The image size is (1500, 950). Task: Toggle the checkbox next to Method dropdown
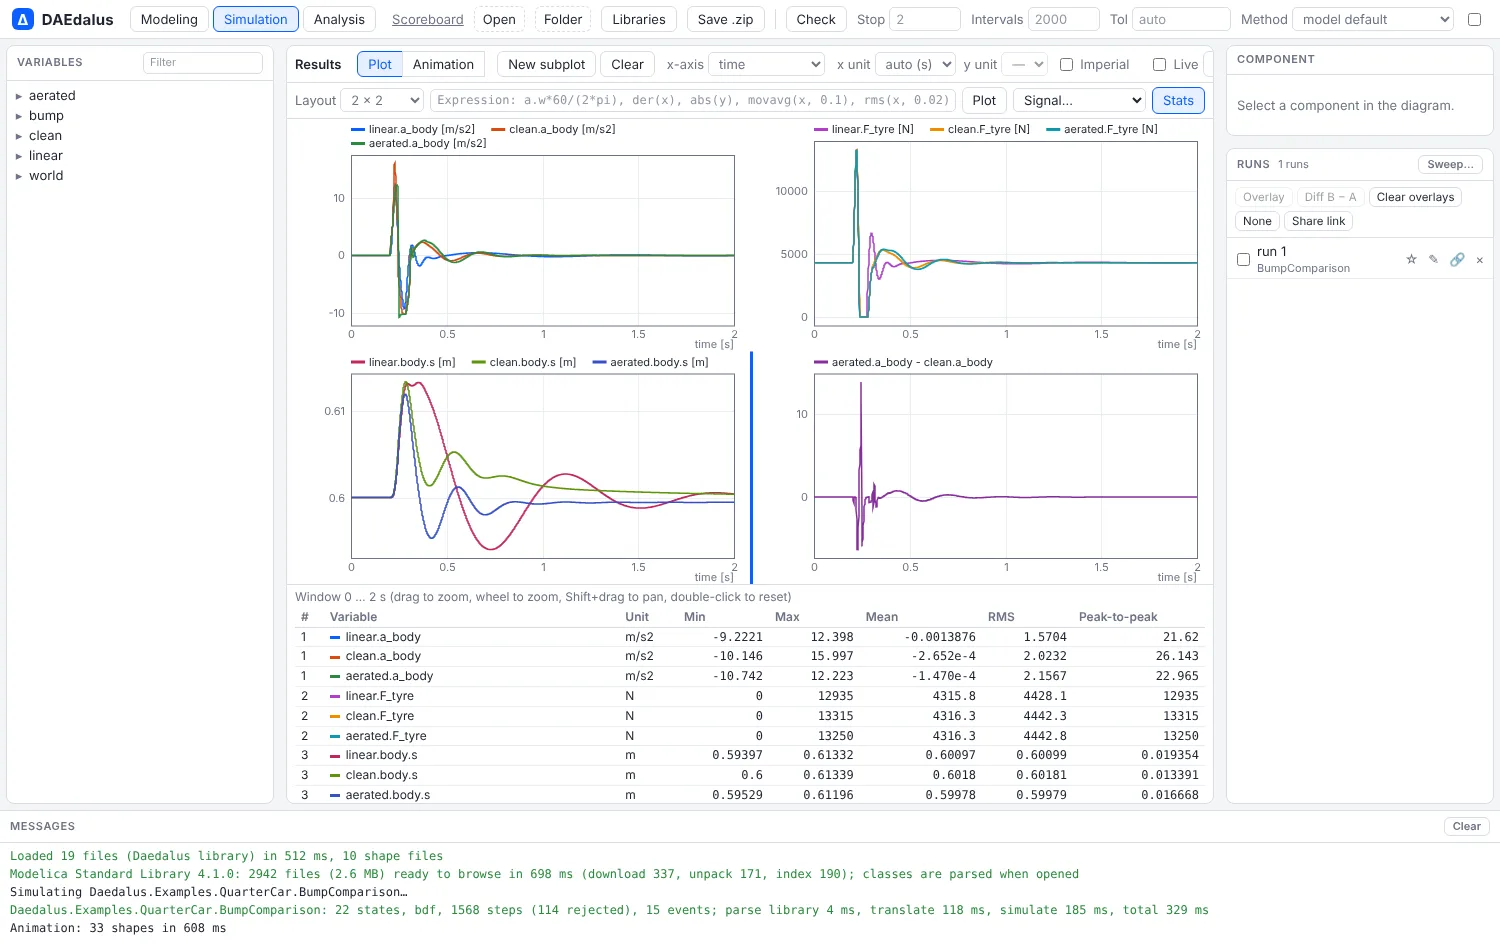(1474, 19)
